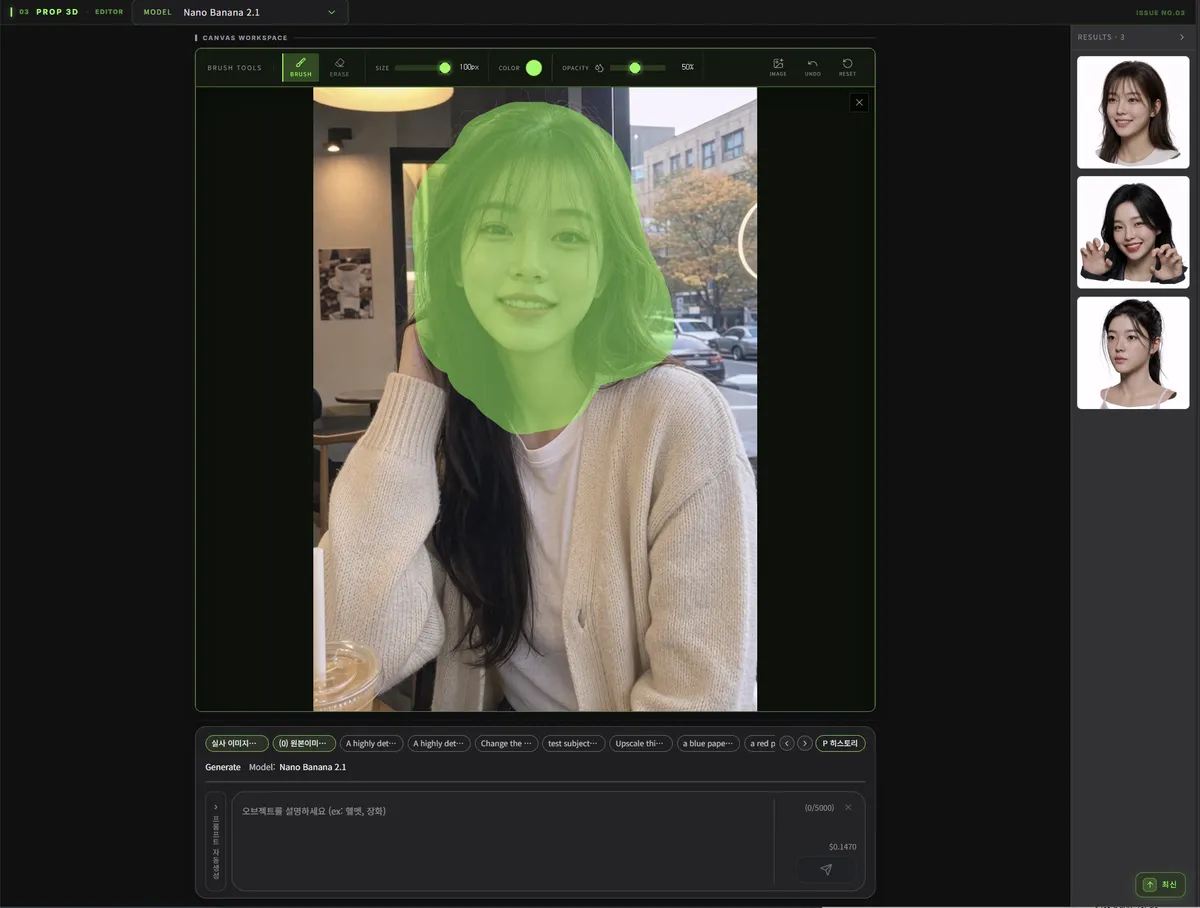The width and height of the screenshot is (1200, 908).
Task: Click the EDITOR label in header
Action: point(109,12)
